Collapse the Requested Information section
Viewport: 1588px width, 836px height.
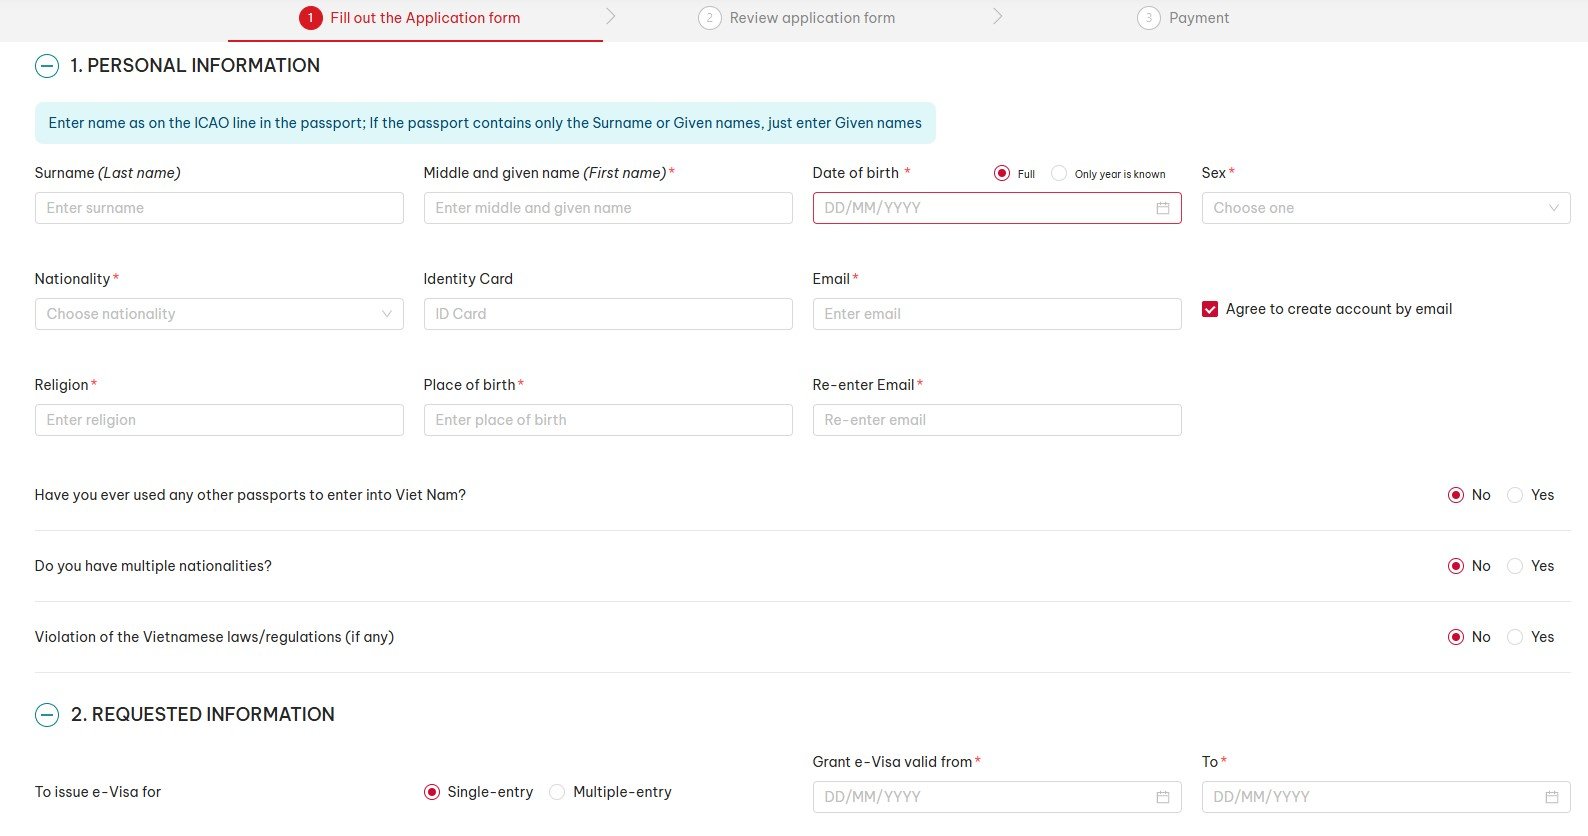coord(47,715)
